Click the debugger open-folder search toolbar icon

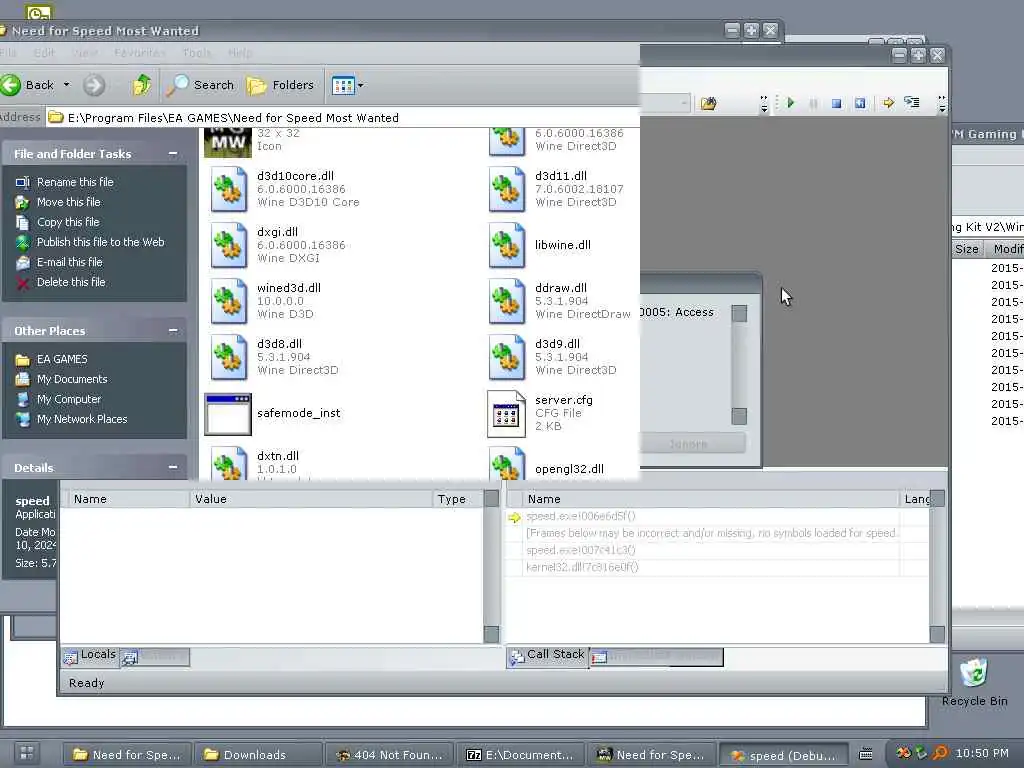point(709,103)
